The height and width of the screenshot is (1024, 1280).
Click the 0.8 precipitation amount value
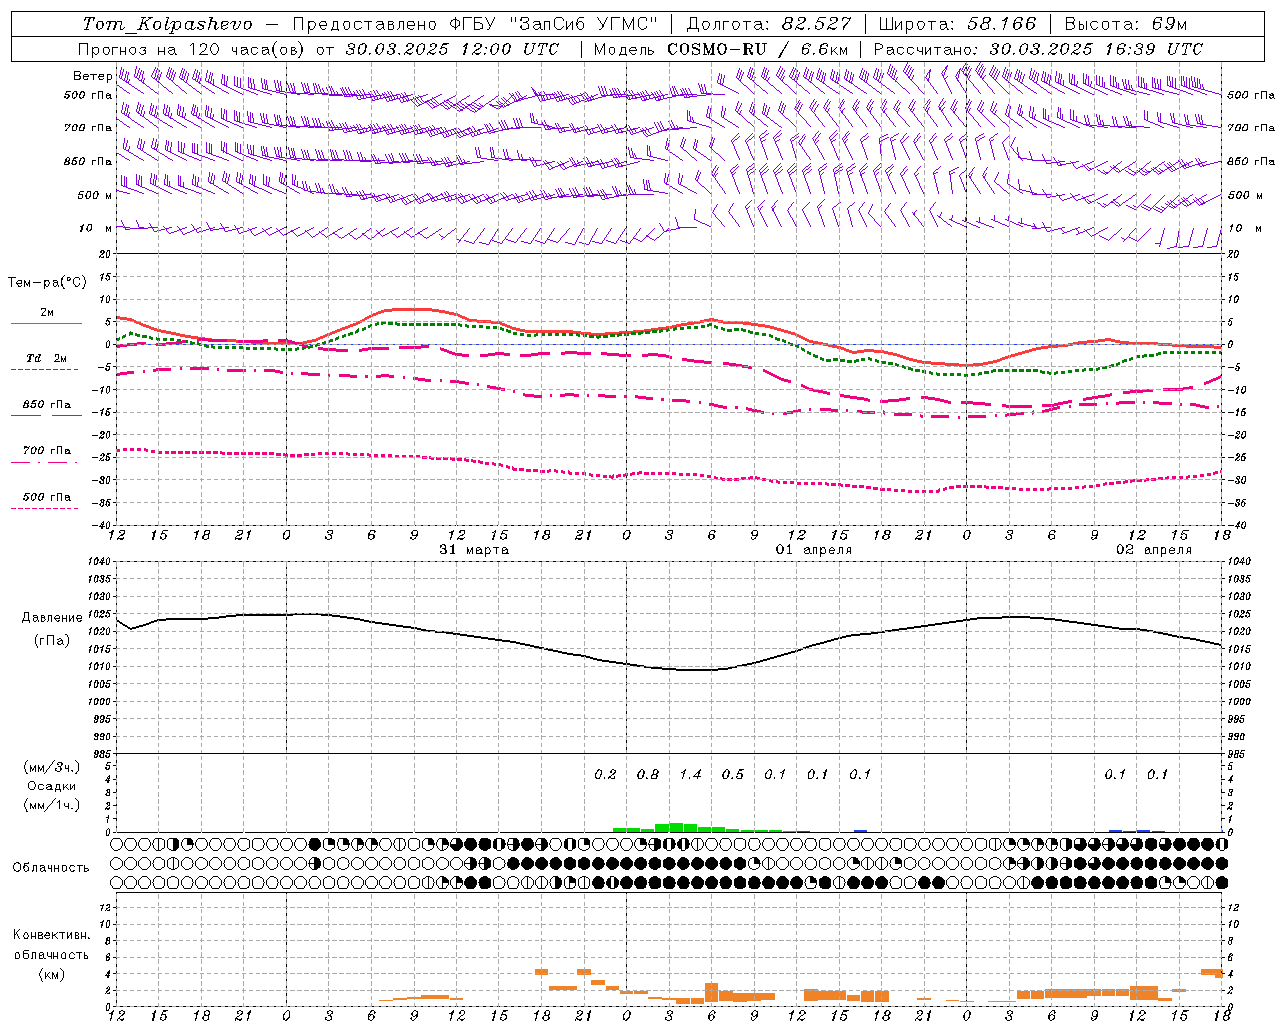(x=648, y=774)
